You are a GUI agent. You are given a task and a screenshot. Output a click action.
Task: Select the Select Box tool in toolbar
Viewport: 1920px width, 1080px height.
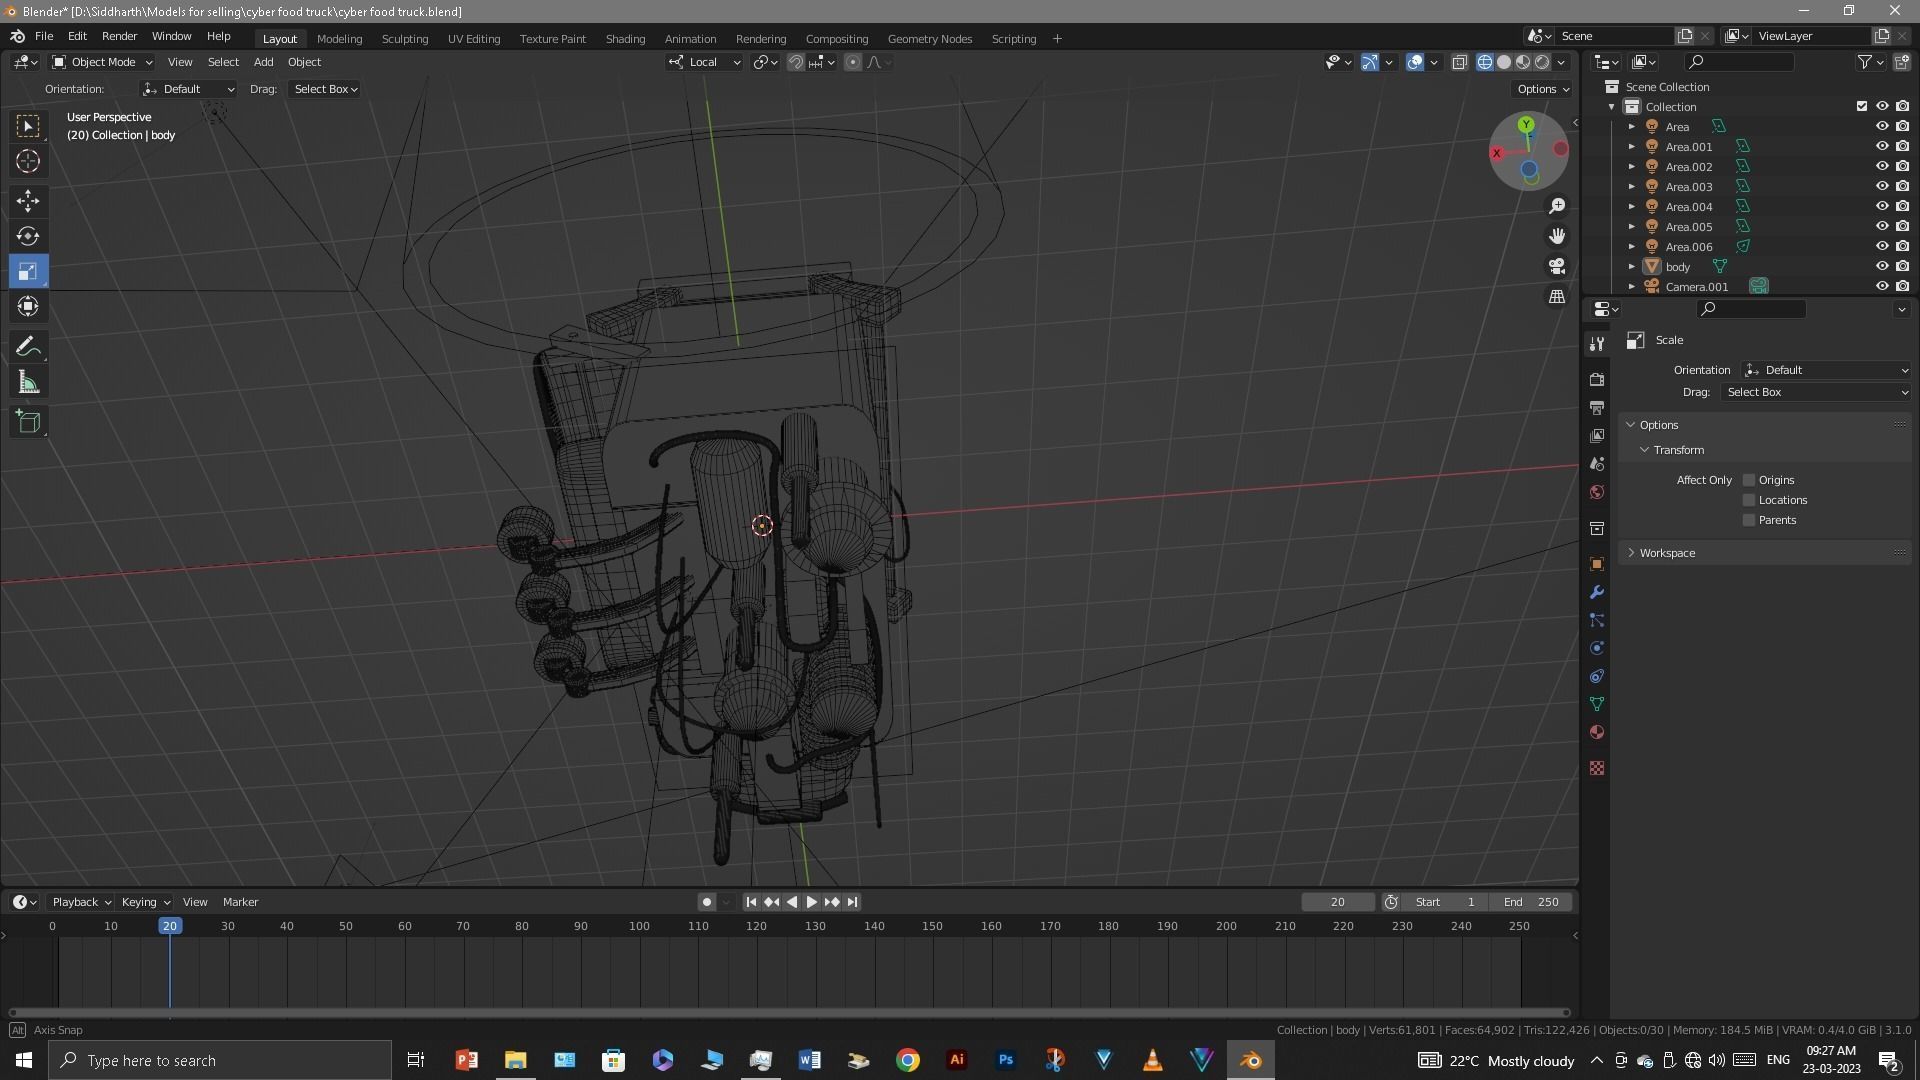(x=28, y=126)
